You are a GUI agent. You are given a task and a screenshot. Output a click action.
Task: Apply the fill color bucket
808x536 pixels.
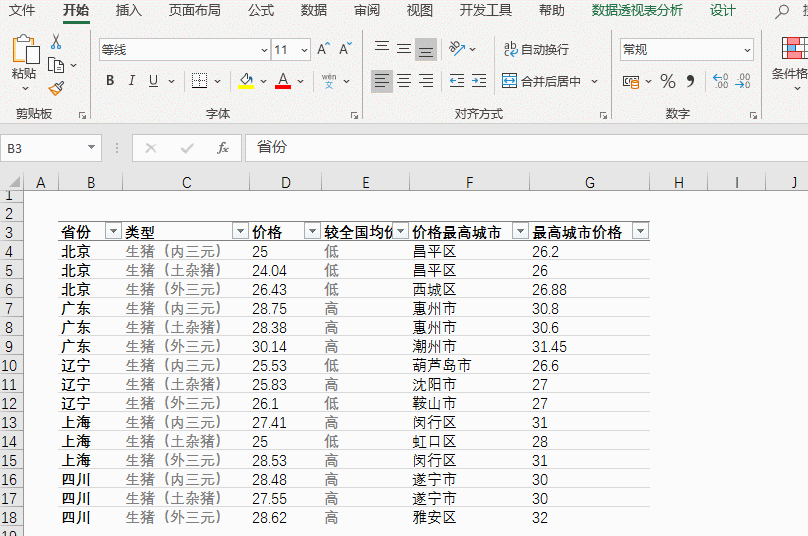(246, 81)
